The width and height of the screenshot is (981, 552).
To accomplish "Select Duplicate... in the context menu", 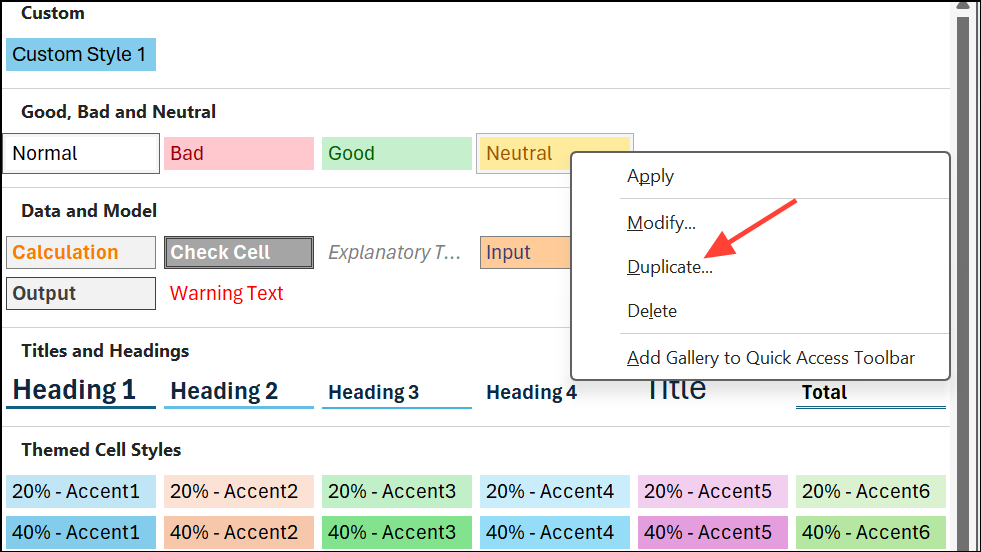I will 669,267.
